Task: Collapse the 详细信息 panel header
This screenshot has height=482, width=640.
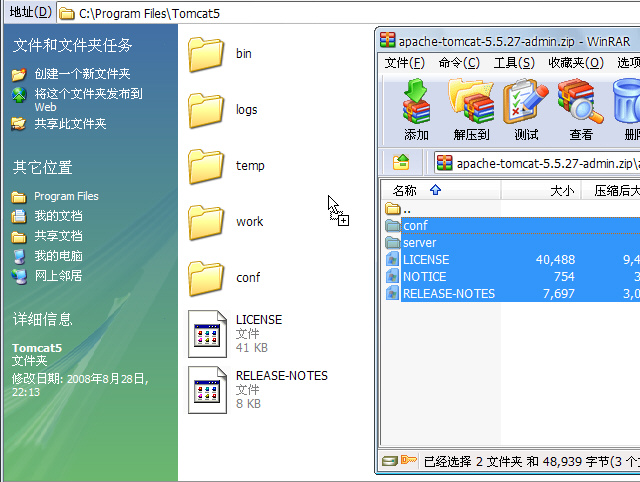Action: (42, 319)
